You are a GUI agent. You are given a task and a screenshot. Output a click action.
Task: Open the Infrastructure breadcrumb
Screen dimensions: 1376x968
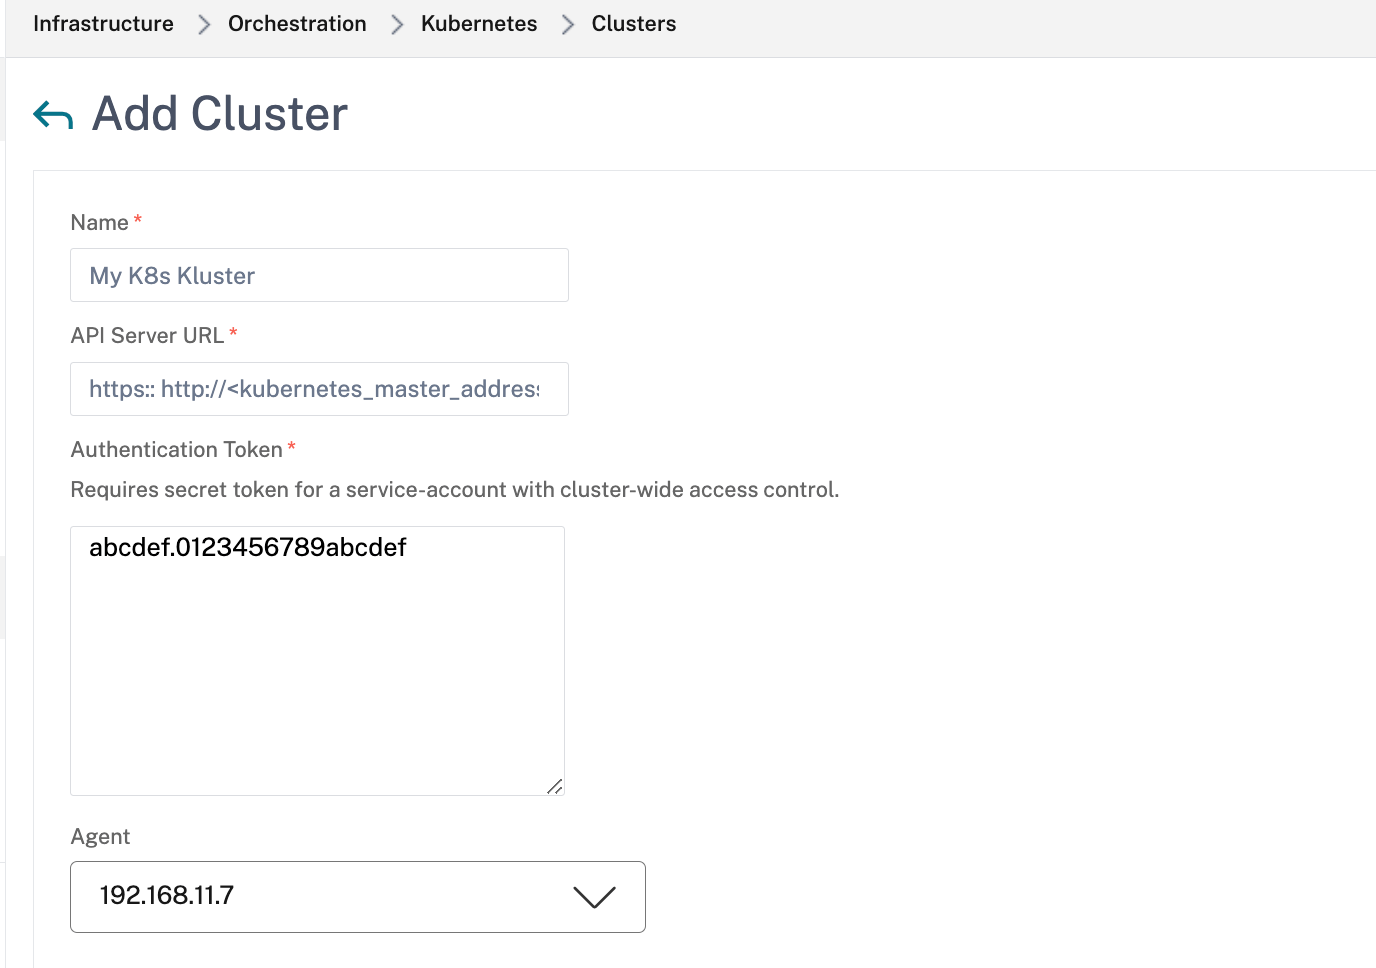pyautogui.click(x=103, y=24)
